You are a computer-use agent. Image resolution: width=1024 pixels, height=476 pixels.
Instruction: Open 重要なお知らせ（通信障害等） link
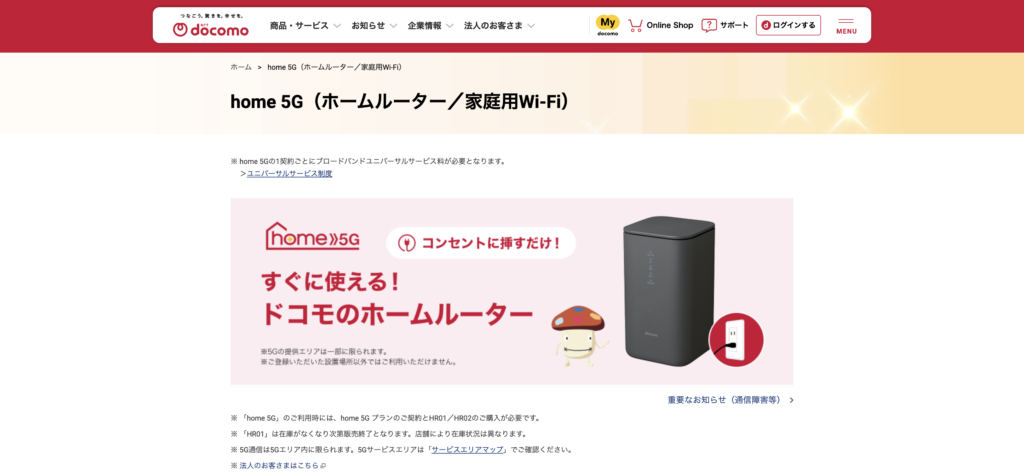724,400
